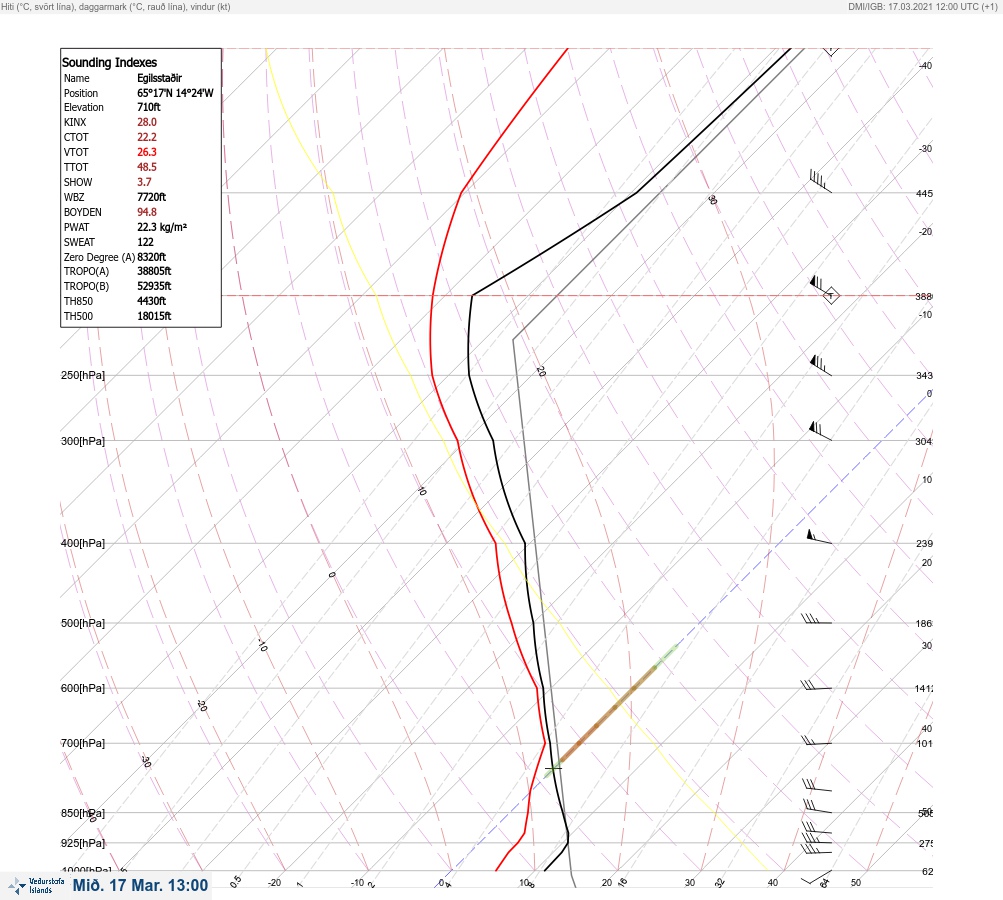Click the '445' height label at the right edge
This screenshot has height=900, width=1003.
(924, 193)
